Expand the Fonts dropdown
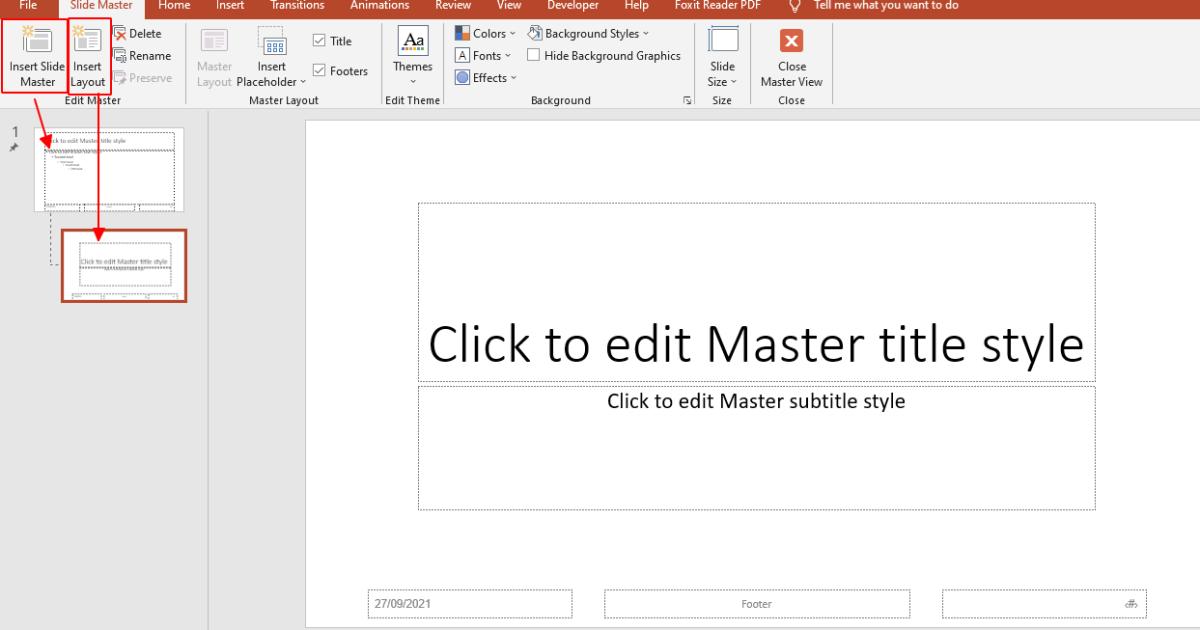 (x=484, y=56)
